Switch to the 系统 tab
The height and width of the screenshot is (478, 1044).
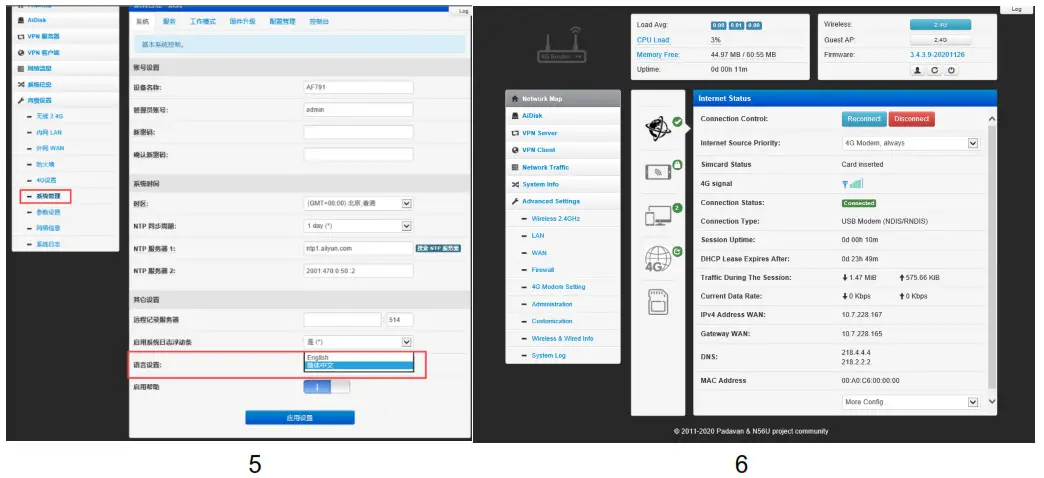pos(142,21)
